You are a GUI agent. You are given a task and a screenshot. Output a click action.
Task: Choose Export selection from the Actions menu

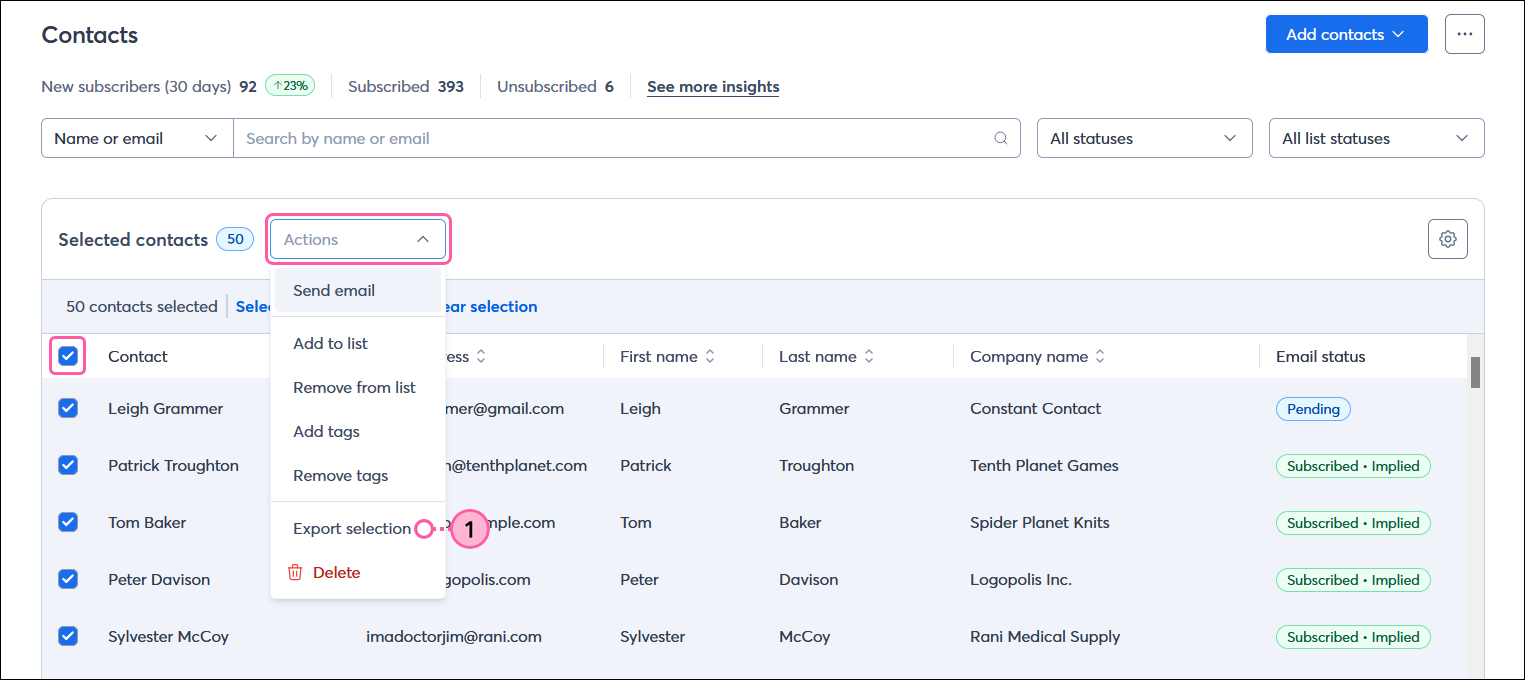[352, 527]
